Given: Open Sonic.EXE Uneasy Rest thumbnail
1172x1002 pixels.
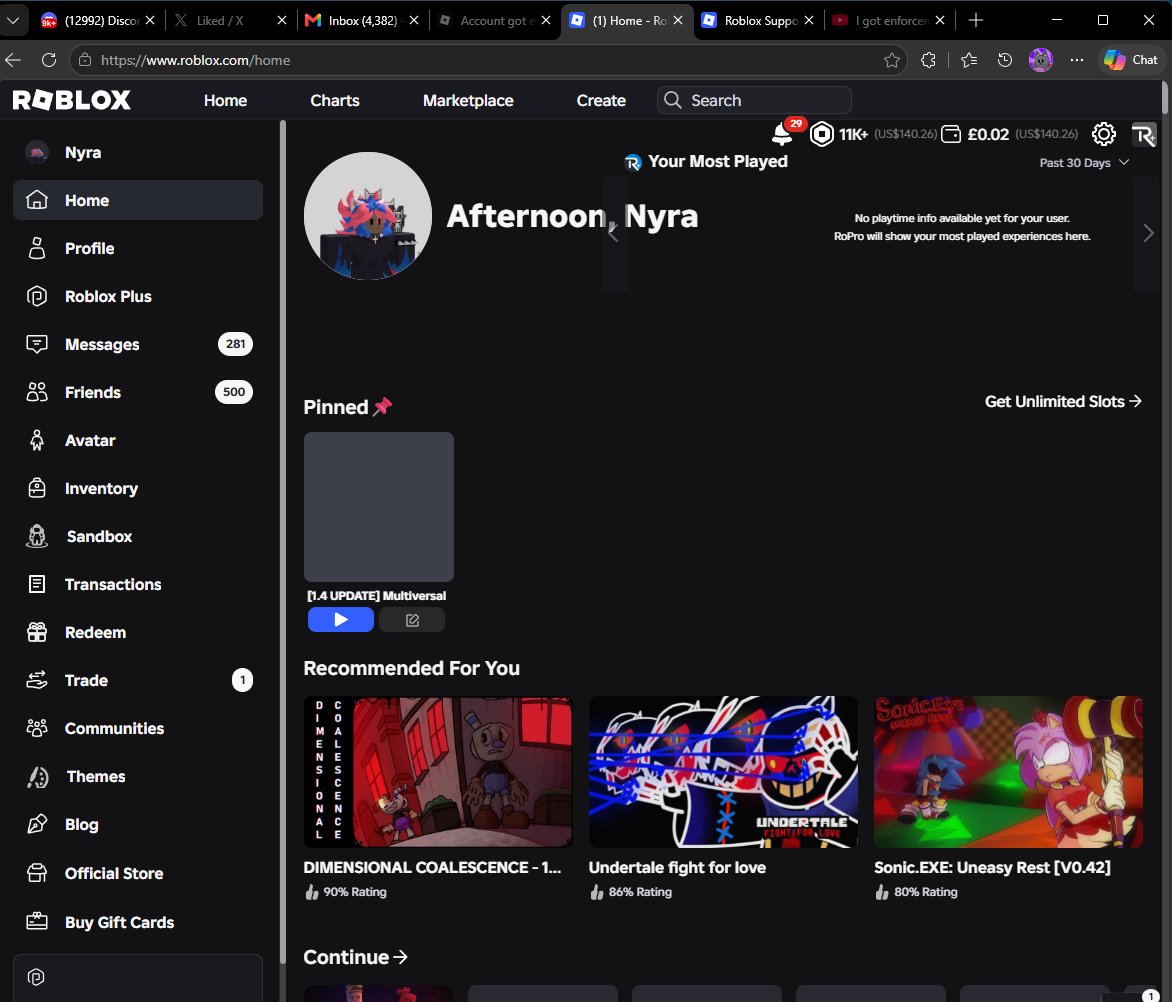Looking at the screenshot, I should 1008,772.
